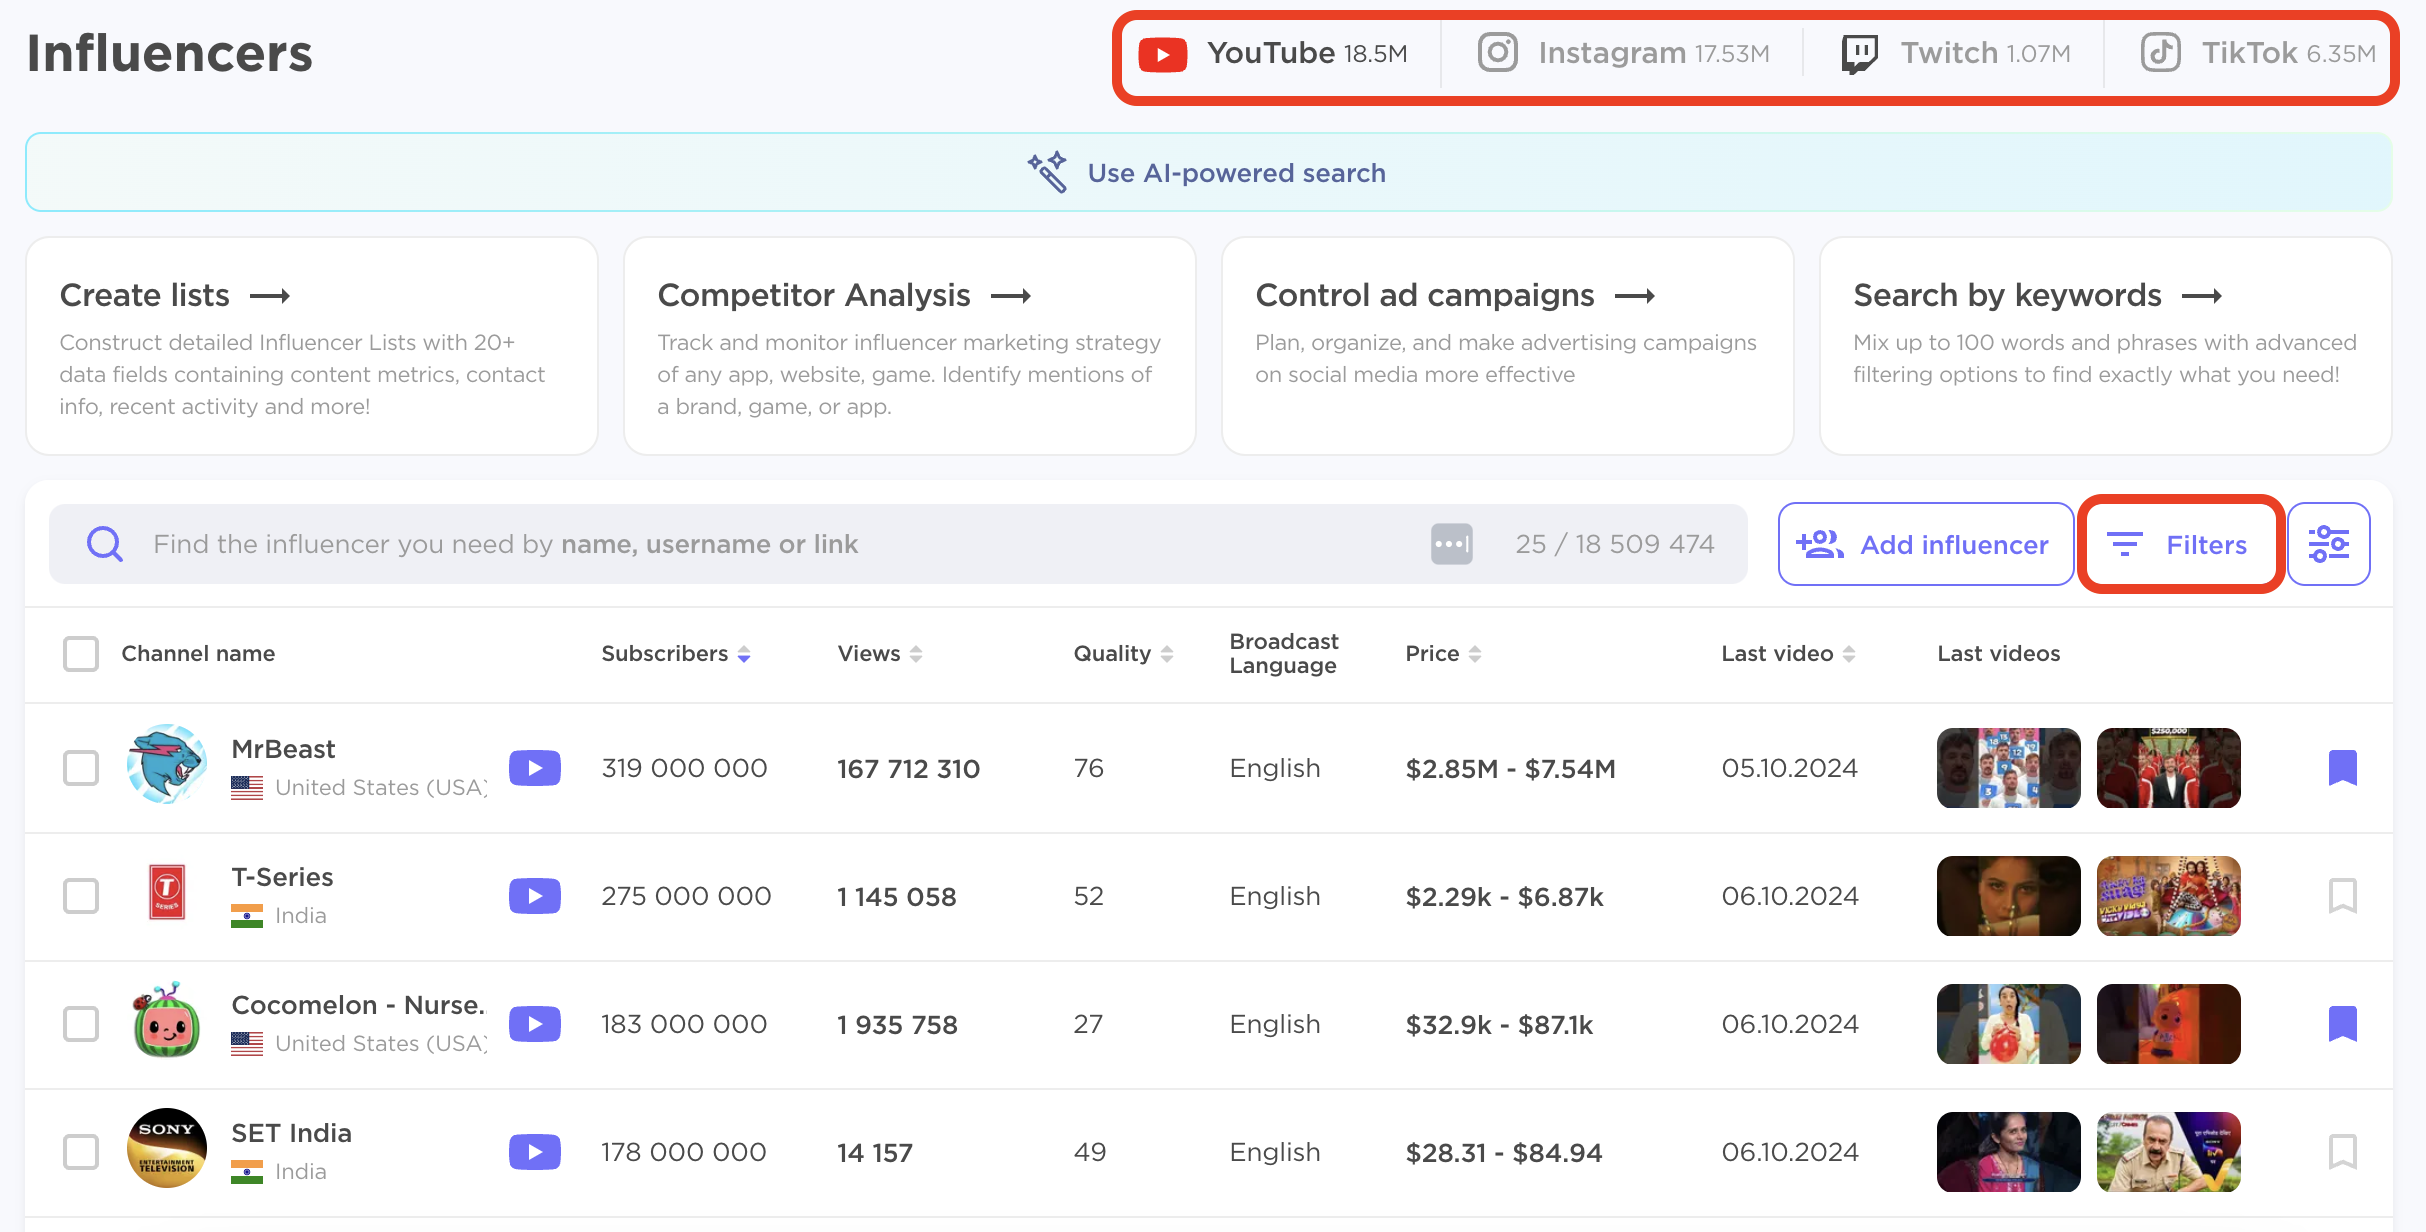Image resolution: width=2426 pixels, height=1232 pixels.
Task: Bookmark the T-Series channel
Action: click(2342, 896)
